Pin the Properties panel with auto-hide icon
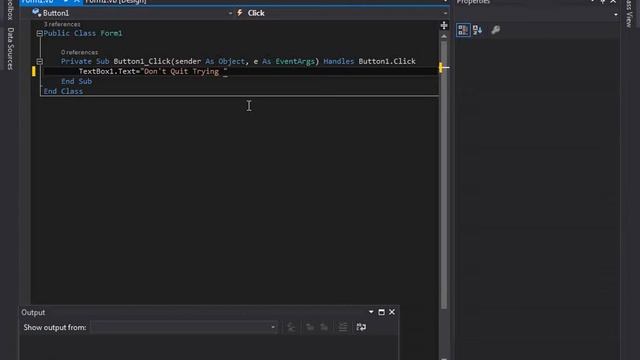 602,2
